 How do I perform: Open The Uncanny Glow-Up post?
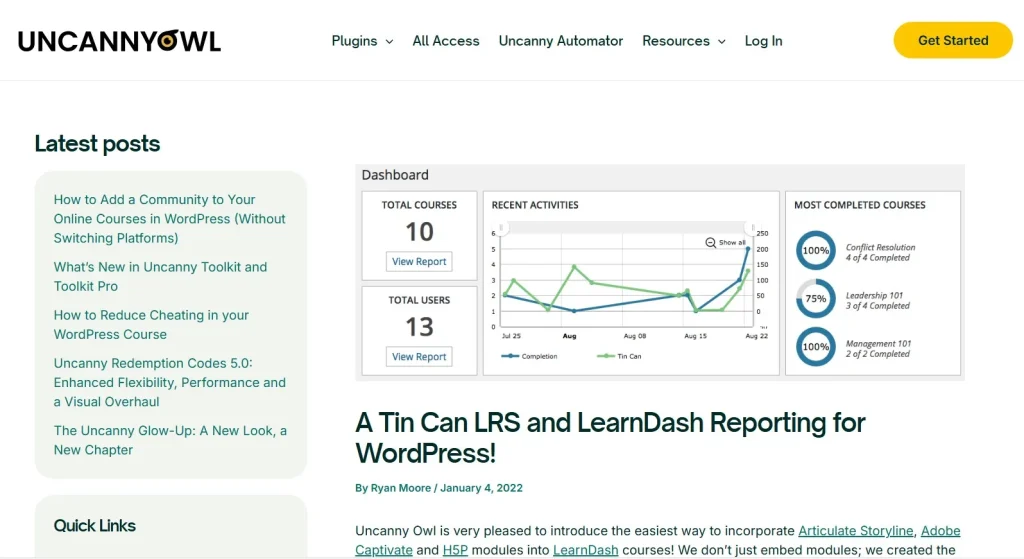170,440
